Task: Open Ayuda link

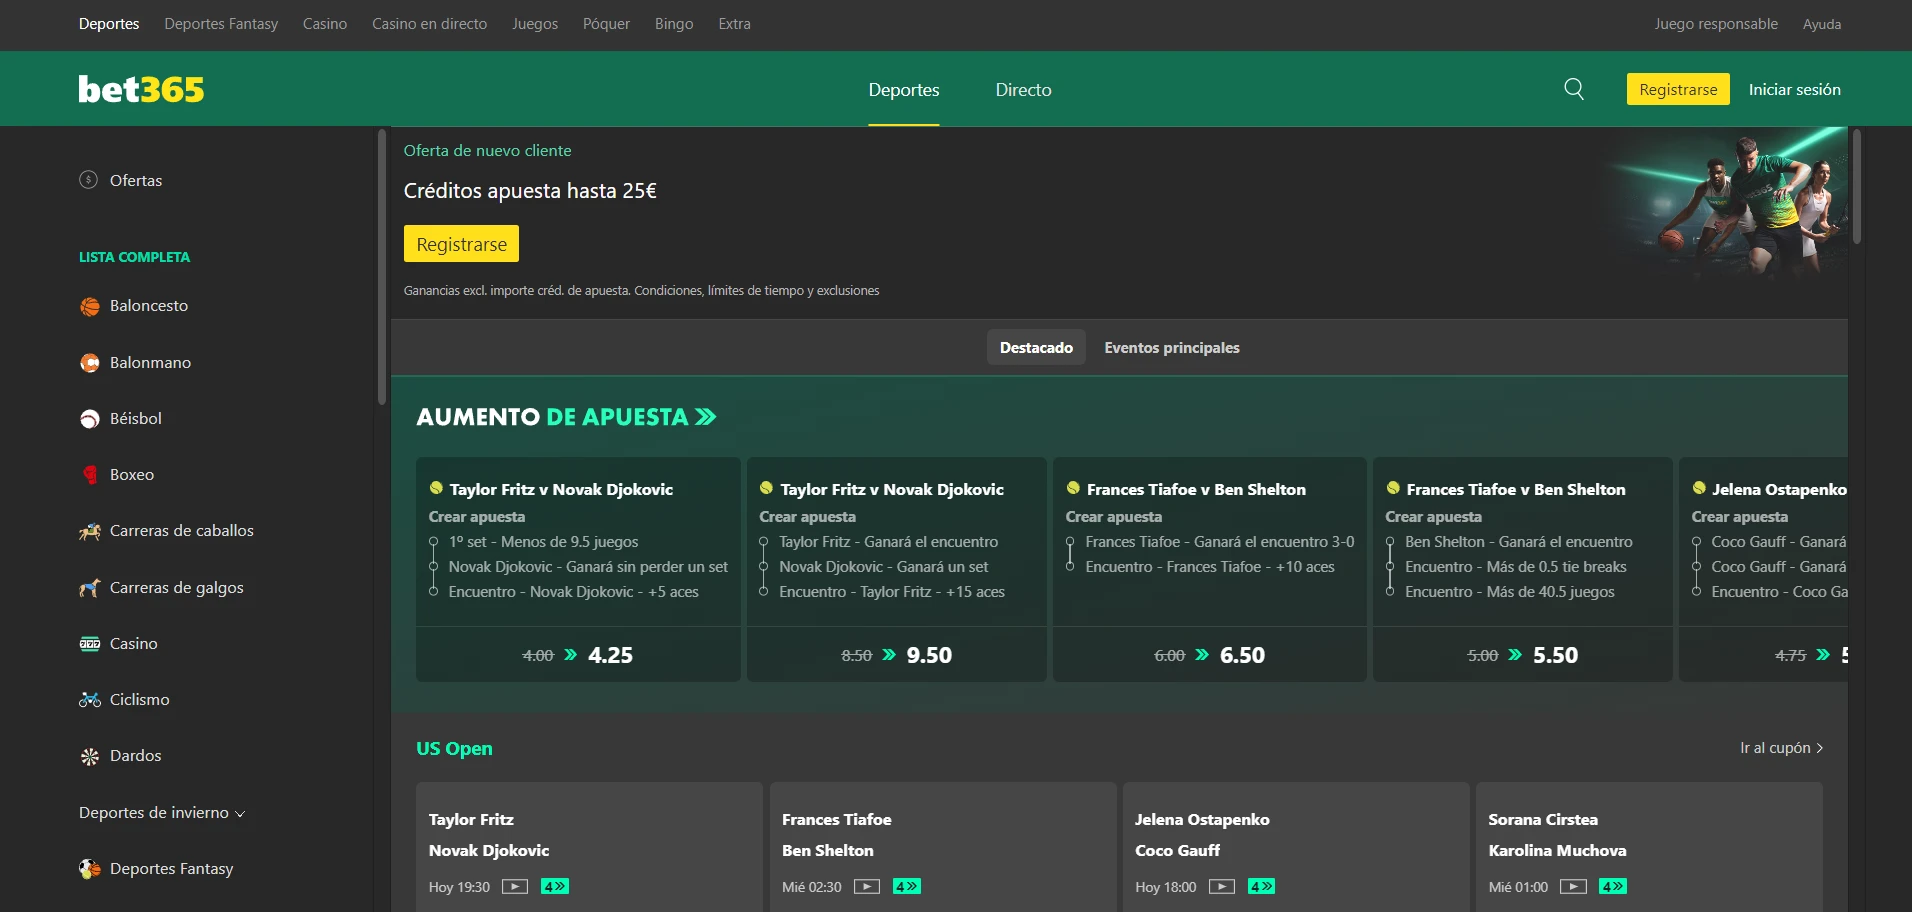Action: pyautogui.click(x=1822, y=24)
